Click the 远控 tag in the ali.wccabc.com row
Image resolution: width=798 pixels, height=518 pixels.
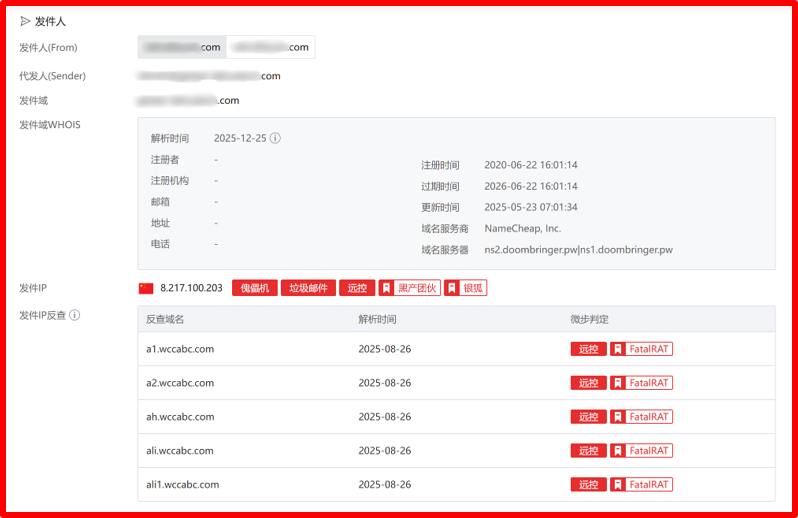click(x=588, y=451)
